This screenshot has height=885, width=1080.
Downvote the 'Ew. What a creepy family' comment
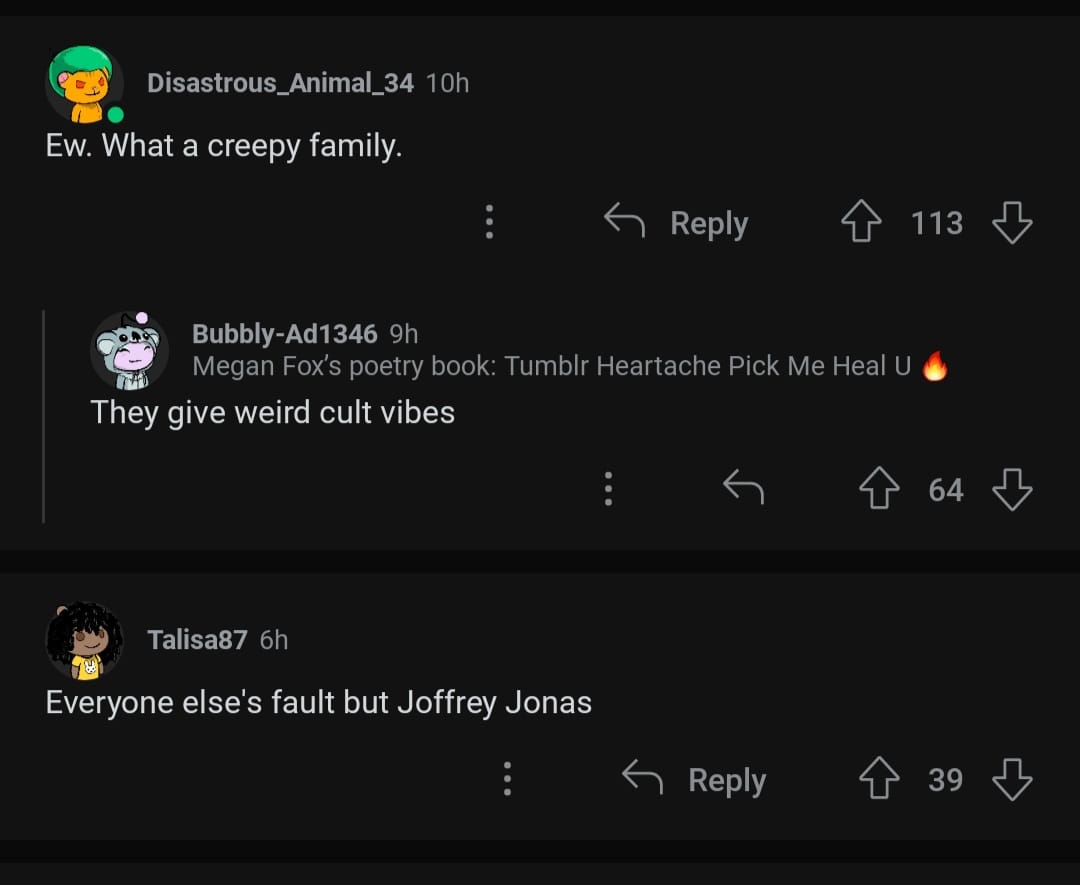(1011, 222)
